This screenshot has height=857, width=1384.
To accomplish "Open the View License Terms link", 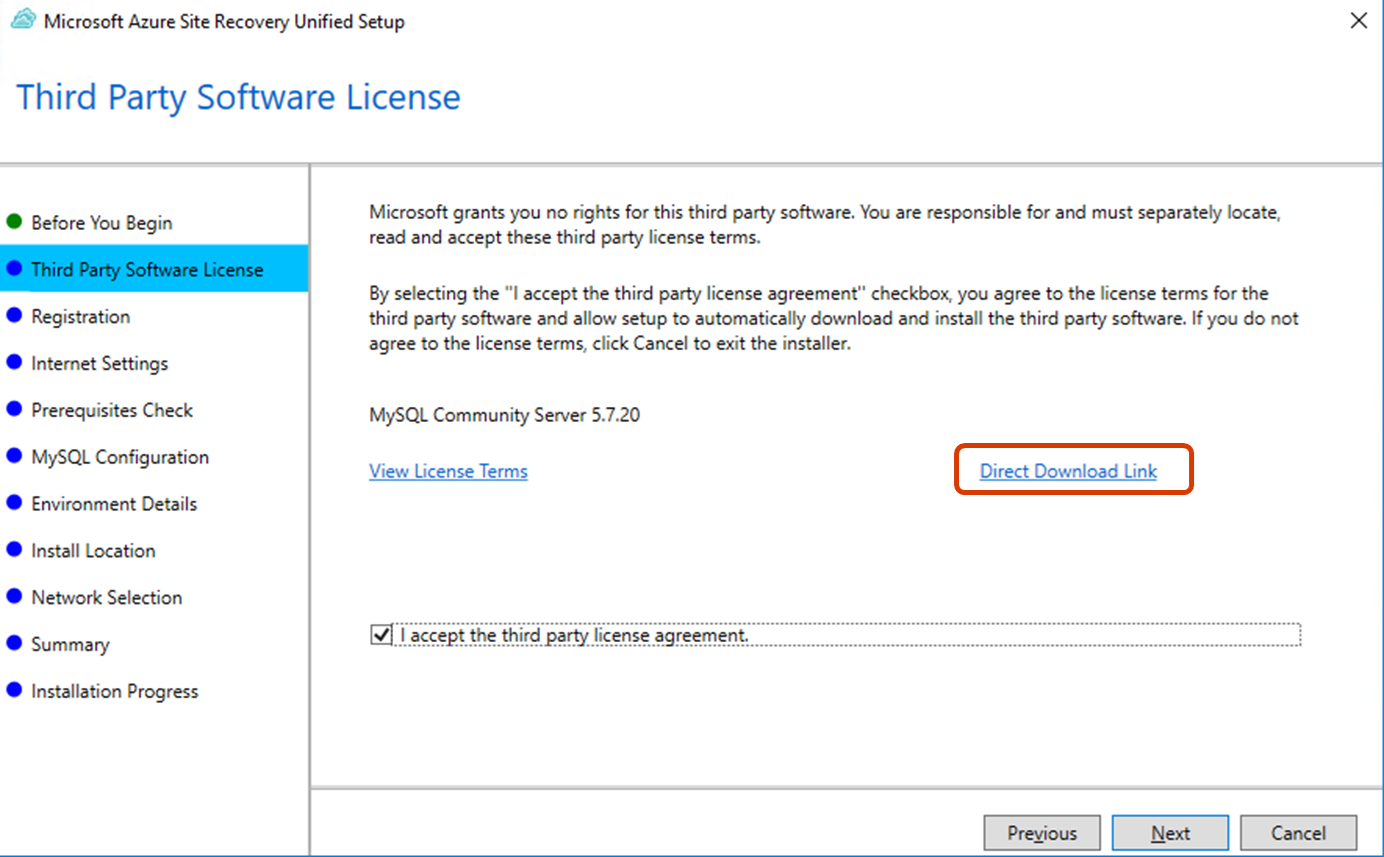I will 448,471.
